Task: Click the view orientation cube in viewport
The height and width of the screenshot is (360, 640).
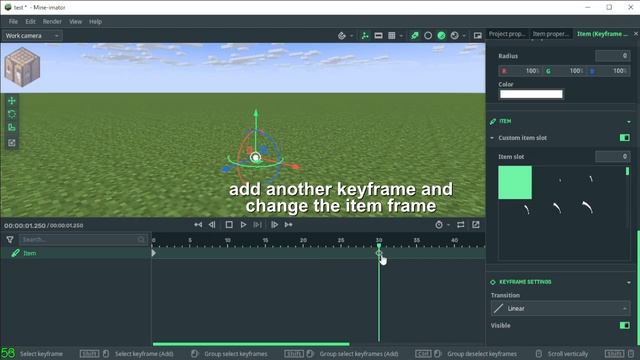Action: coord(22,67)
